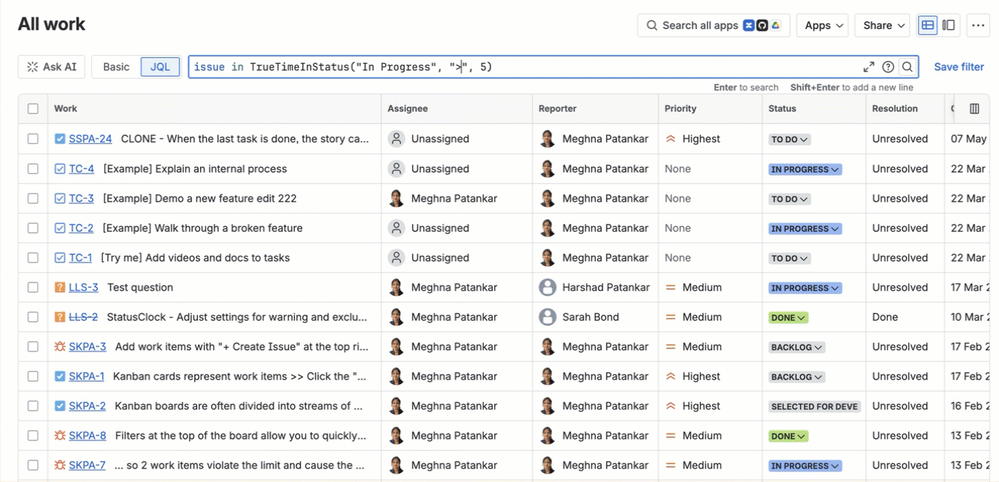Open the Apps dropdown
This screenshot has height=482, width=999.
pyautogui.click(x=823, y=25)
